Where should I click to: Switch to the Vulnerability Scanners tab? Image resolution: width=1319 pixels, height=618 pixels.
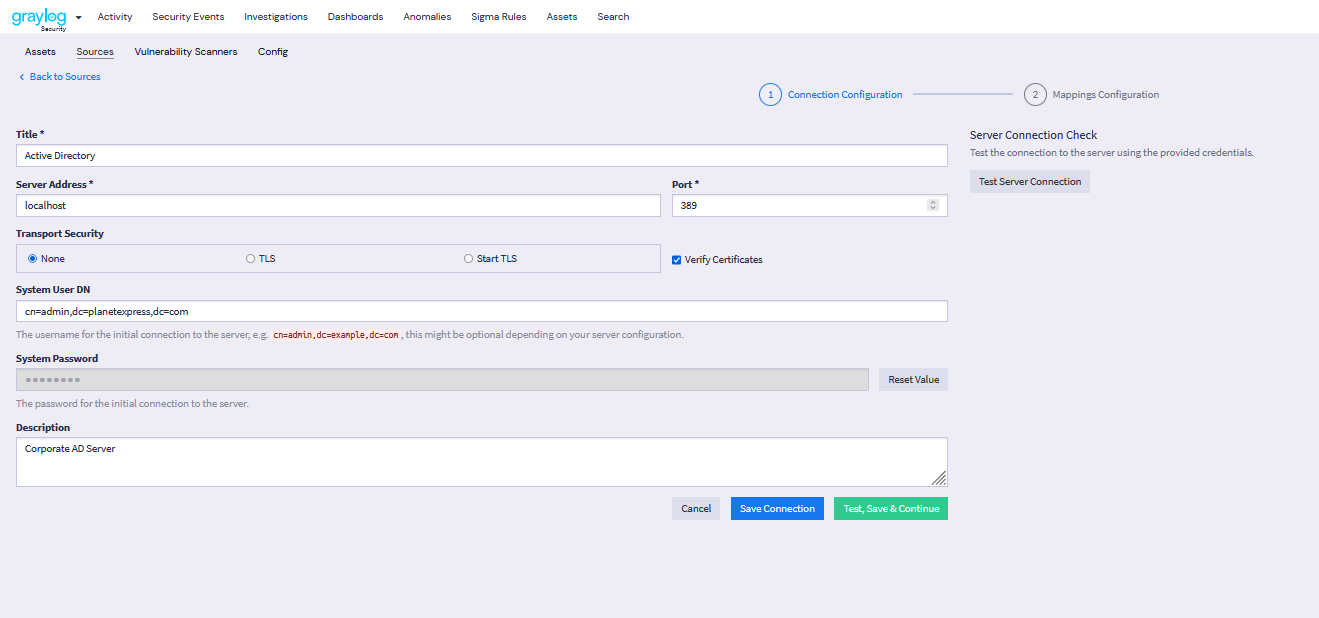[x=186, y=52]
